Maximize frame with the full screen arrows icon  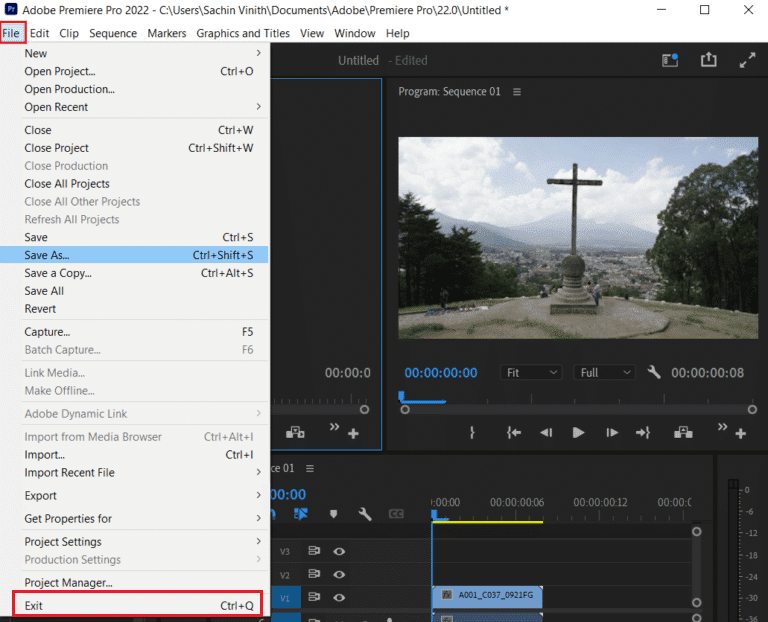747,60
